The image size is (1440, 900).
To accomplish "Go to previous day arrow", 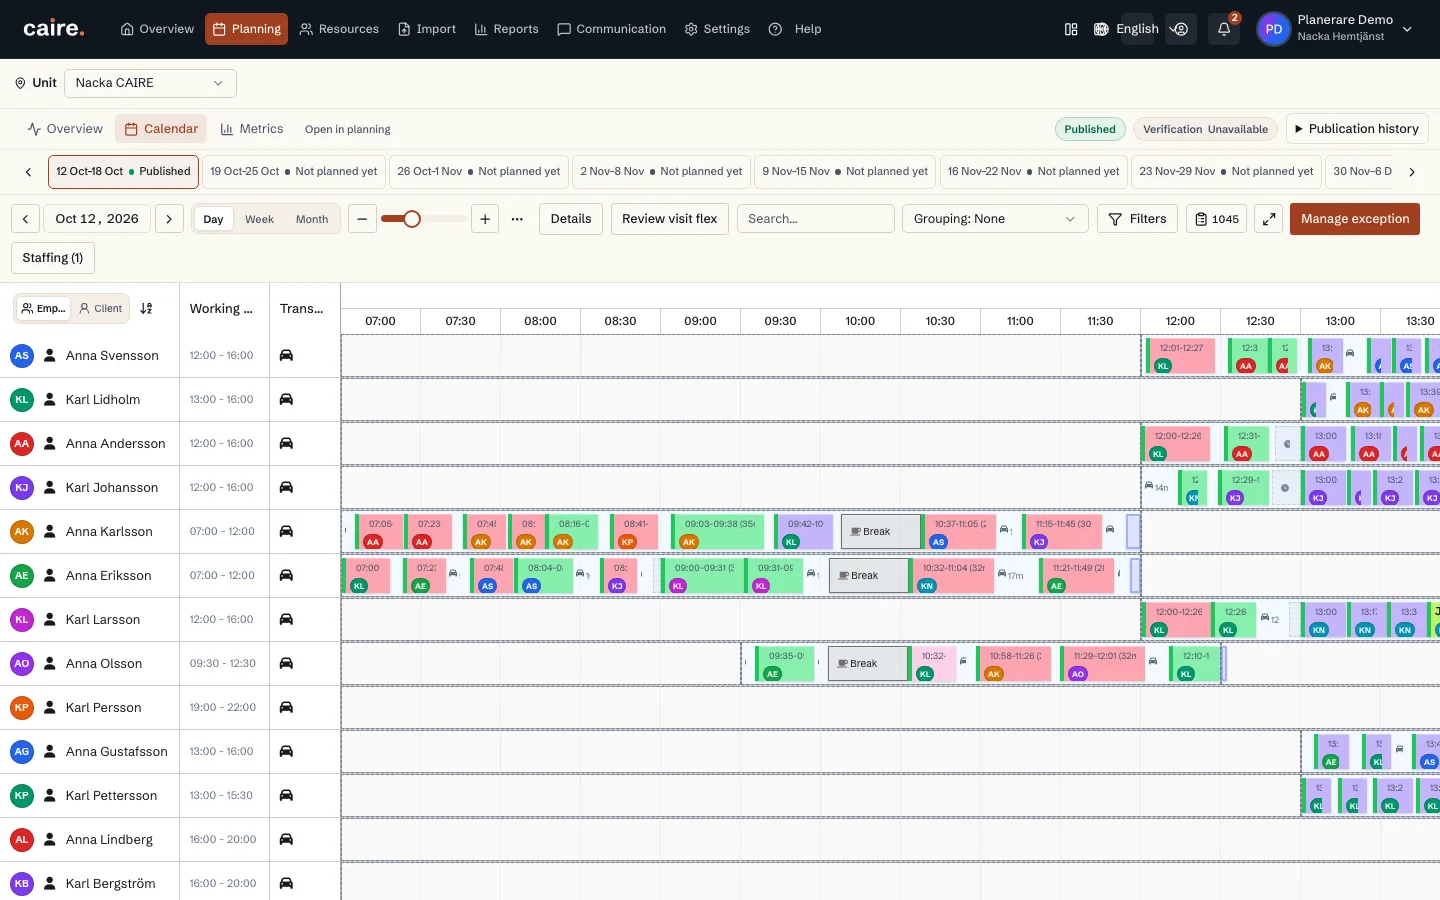I will pos(26,219).
